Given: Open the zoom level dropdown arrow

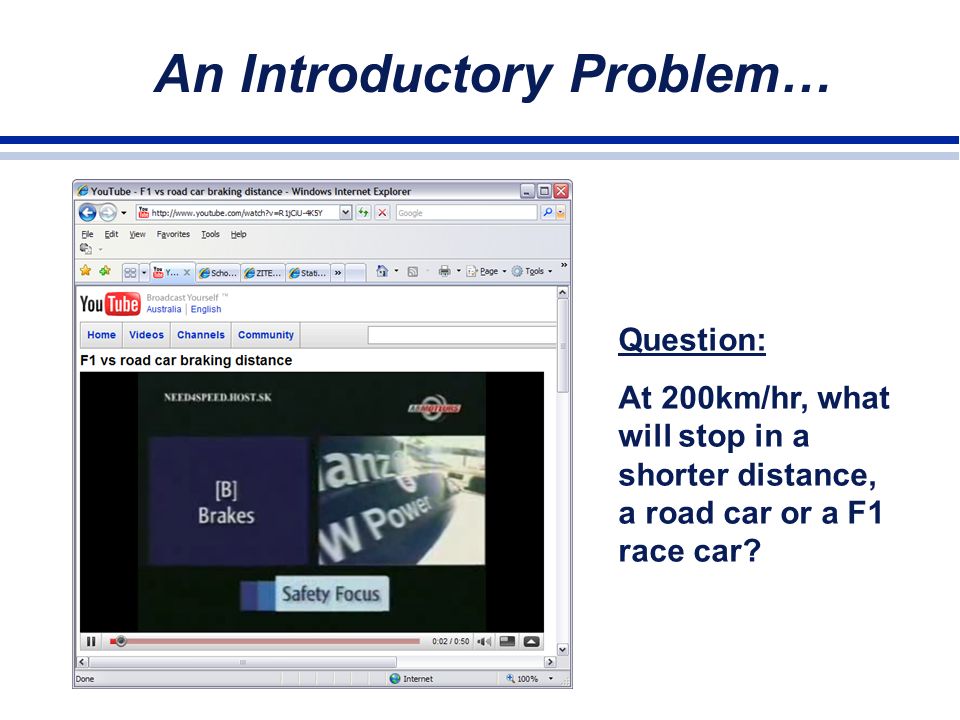Looking at the screenshot, I should coord(550,678).
